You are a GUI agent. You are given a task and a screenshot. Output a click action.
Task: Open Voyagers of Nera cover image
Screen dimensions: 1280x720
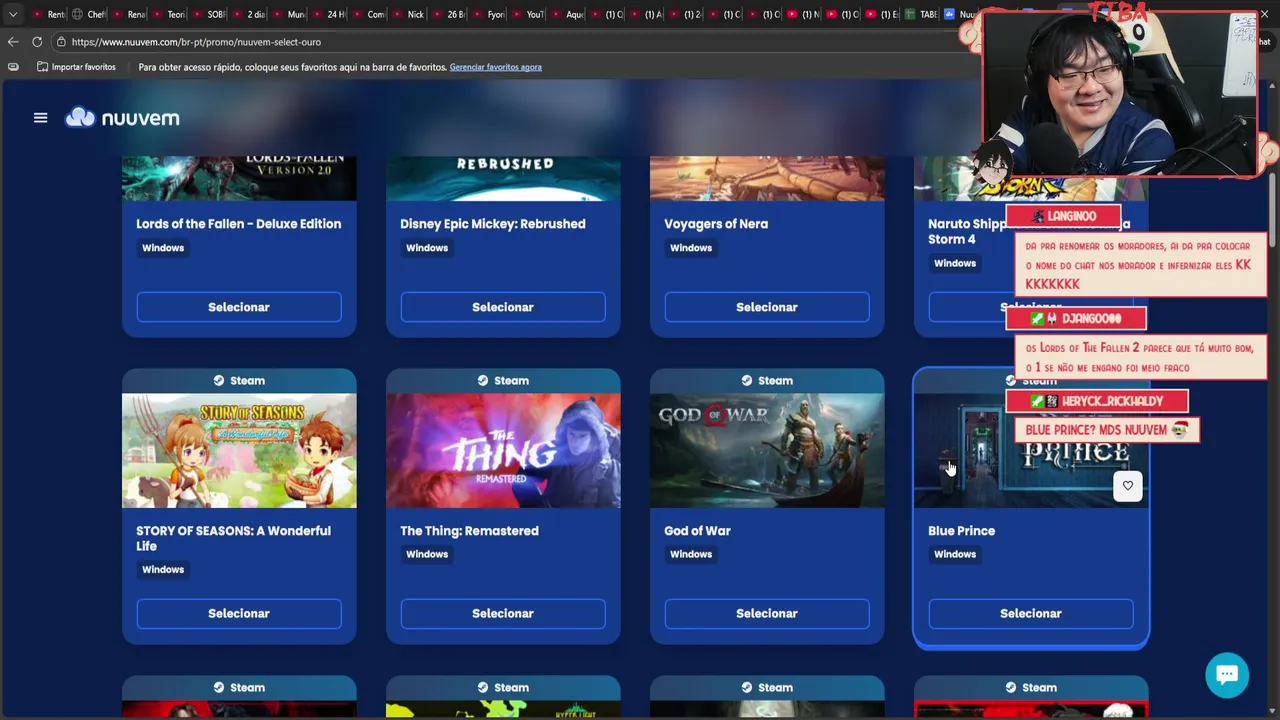[767, 178]
